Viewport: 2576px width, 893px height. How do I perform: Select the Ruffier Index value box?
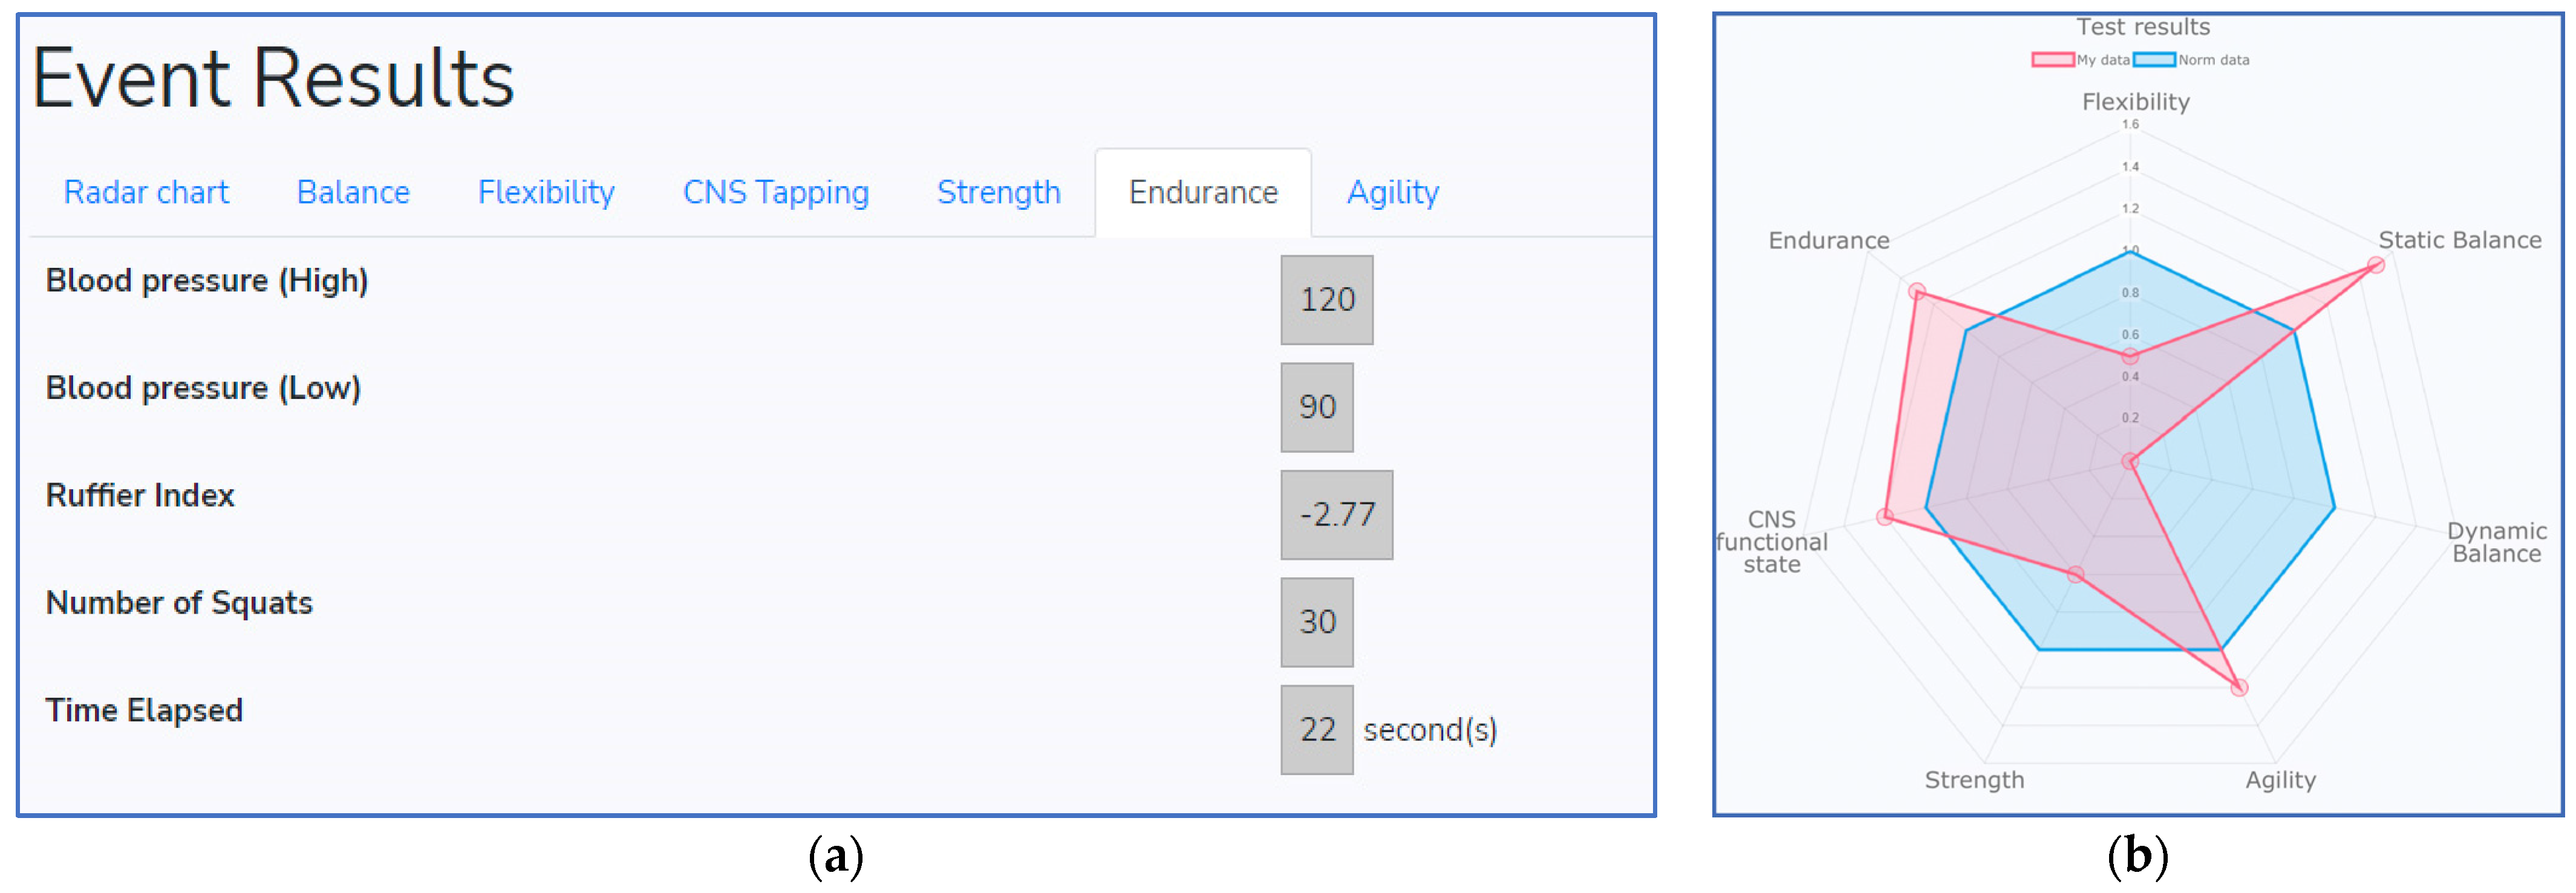1336,515
